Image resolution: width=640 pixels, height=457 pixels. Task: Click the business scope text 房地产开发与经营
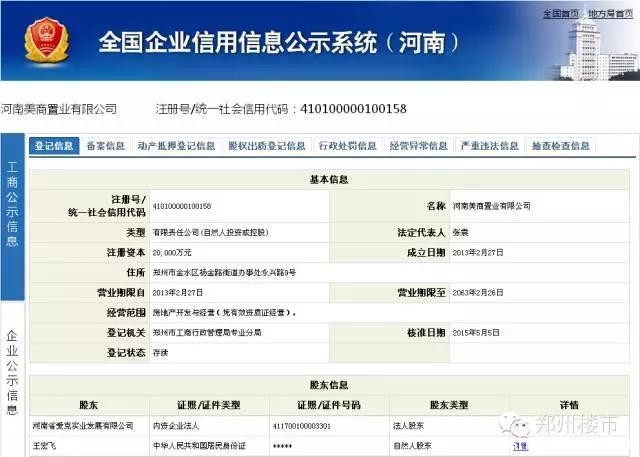point(224,313)
